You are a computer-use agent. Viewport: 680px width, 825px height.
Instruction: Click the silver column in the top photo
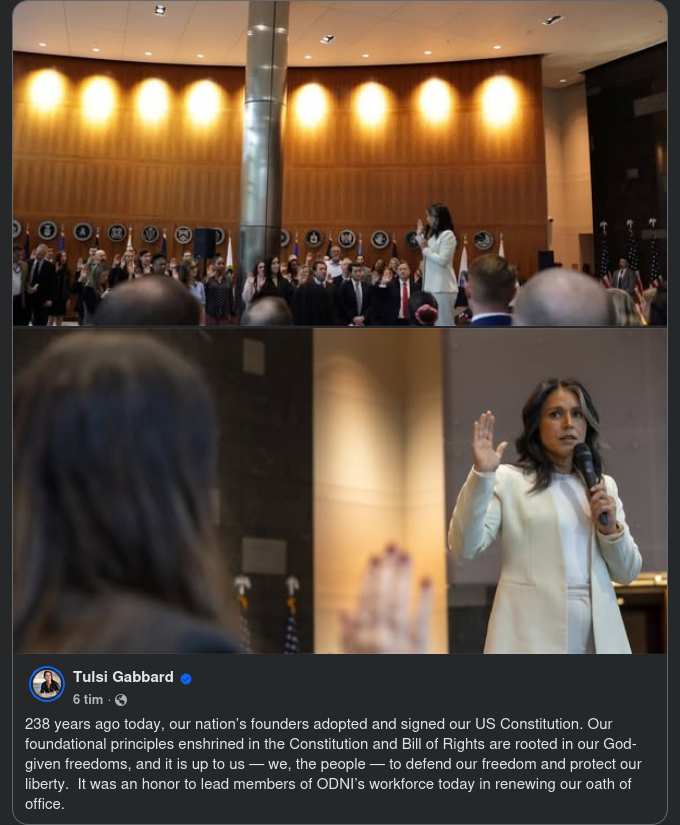pos(263,147)
